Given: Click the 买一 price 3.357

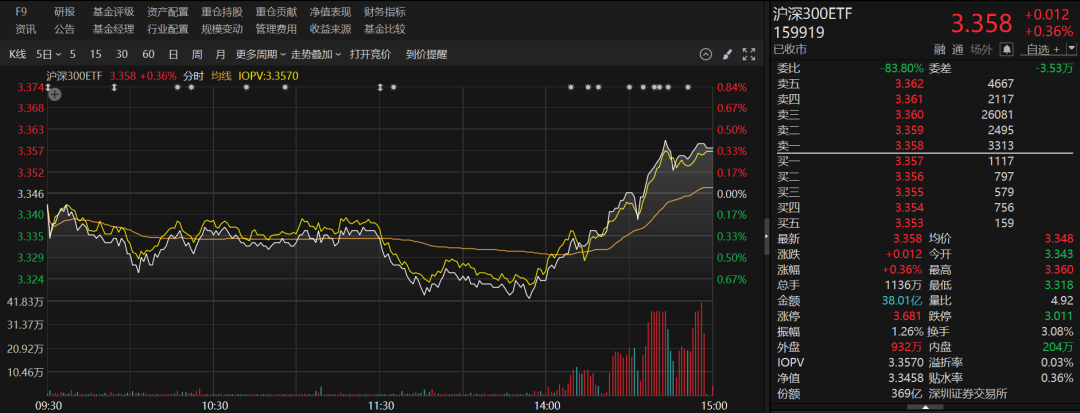Looking at the screenshot, I should pyautogui.click(x=908, y=161).
